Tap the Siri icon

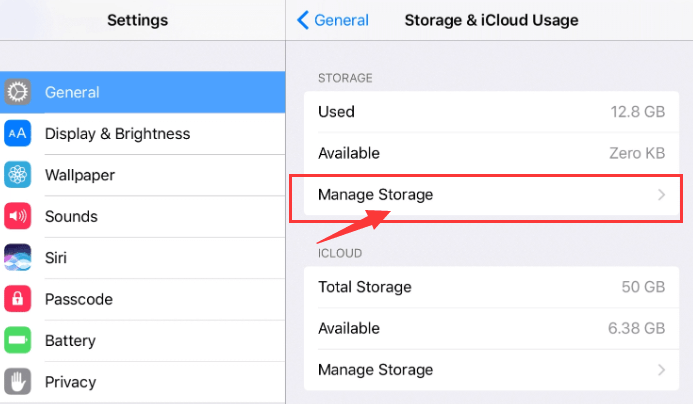[x=17, y=258]
